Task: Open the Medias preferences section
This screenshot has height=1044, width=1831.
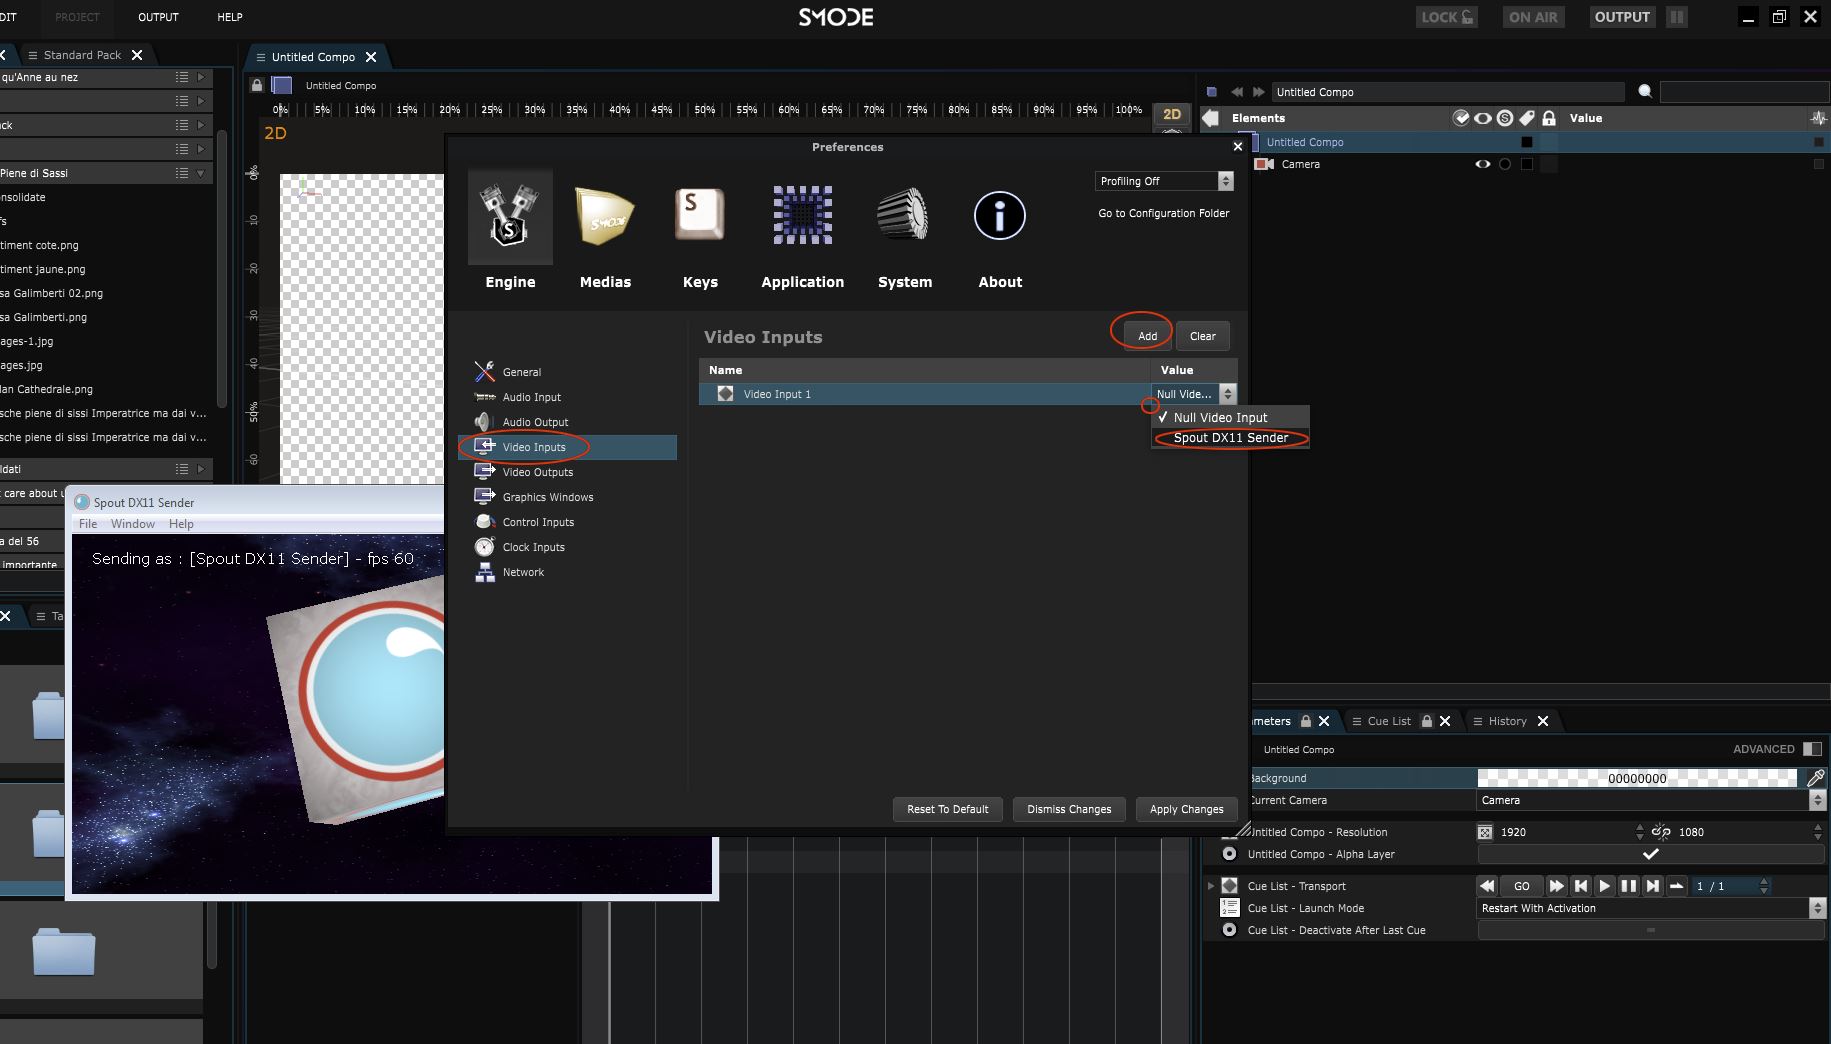Action: pos(605,231)
